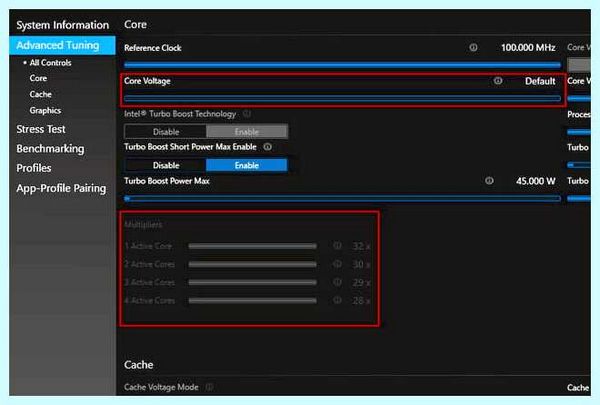
Task: Open the App-Profile Pairing section
Action: 61,188
